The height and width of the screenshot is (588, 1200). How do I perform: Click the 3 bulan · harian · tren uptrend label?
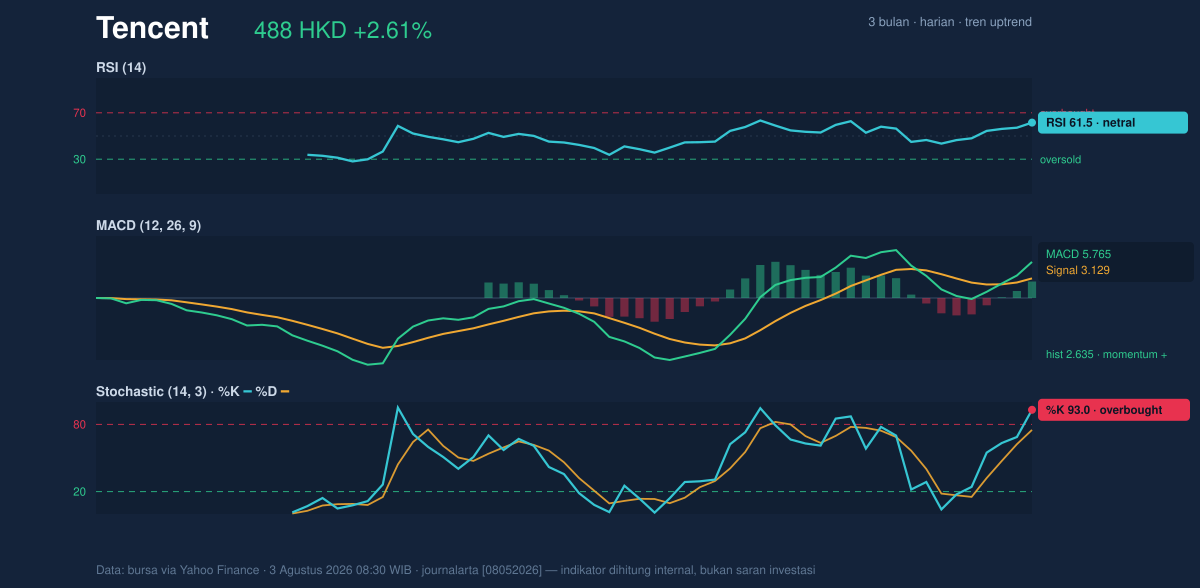coord(950,22)
